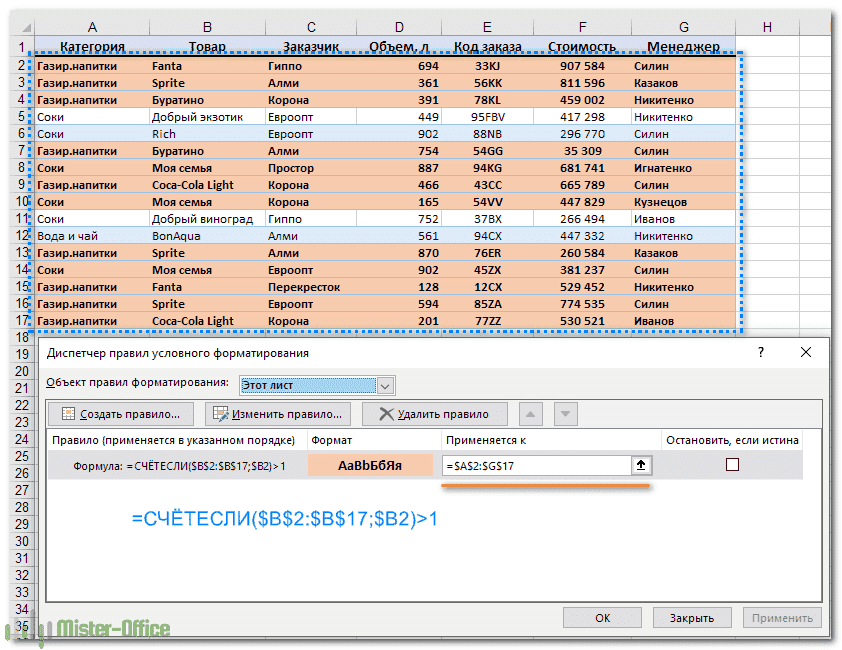Image resolution: width=842 pixels, height=650 pixels.
Task: Click the move rule up arrow
Action: (x=532, y=414)
